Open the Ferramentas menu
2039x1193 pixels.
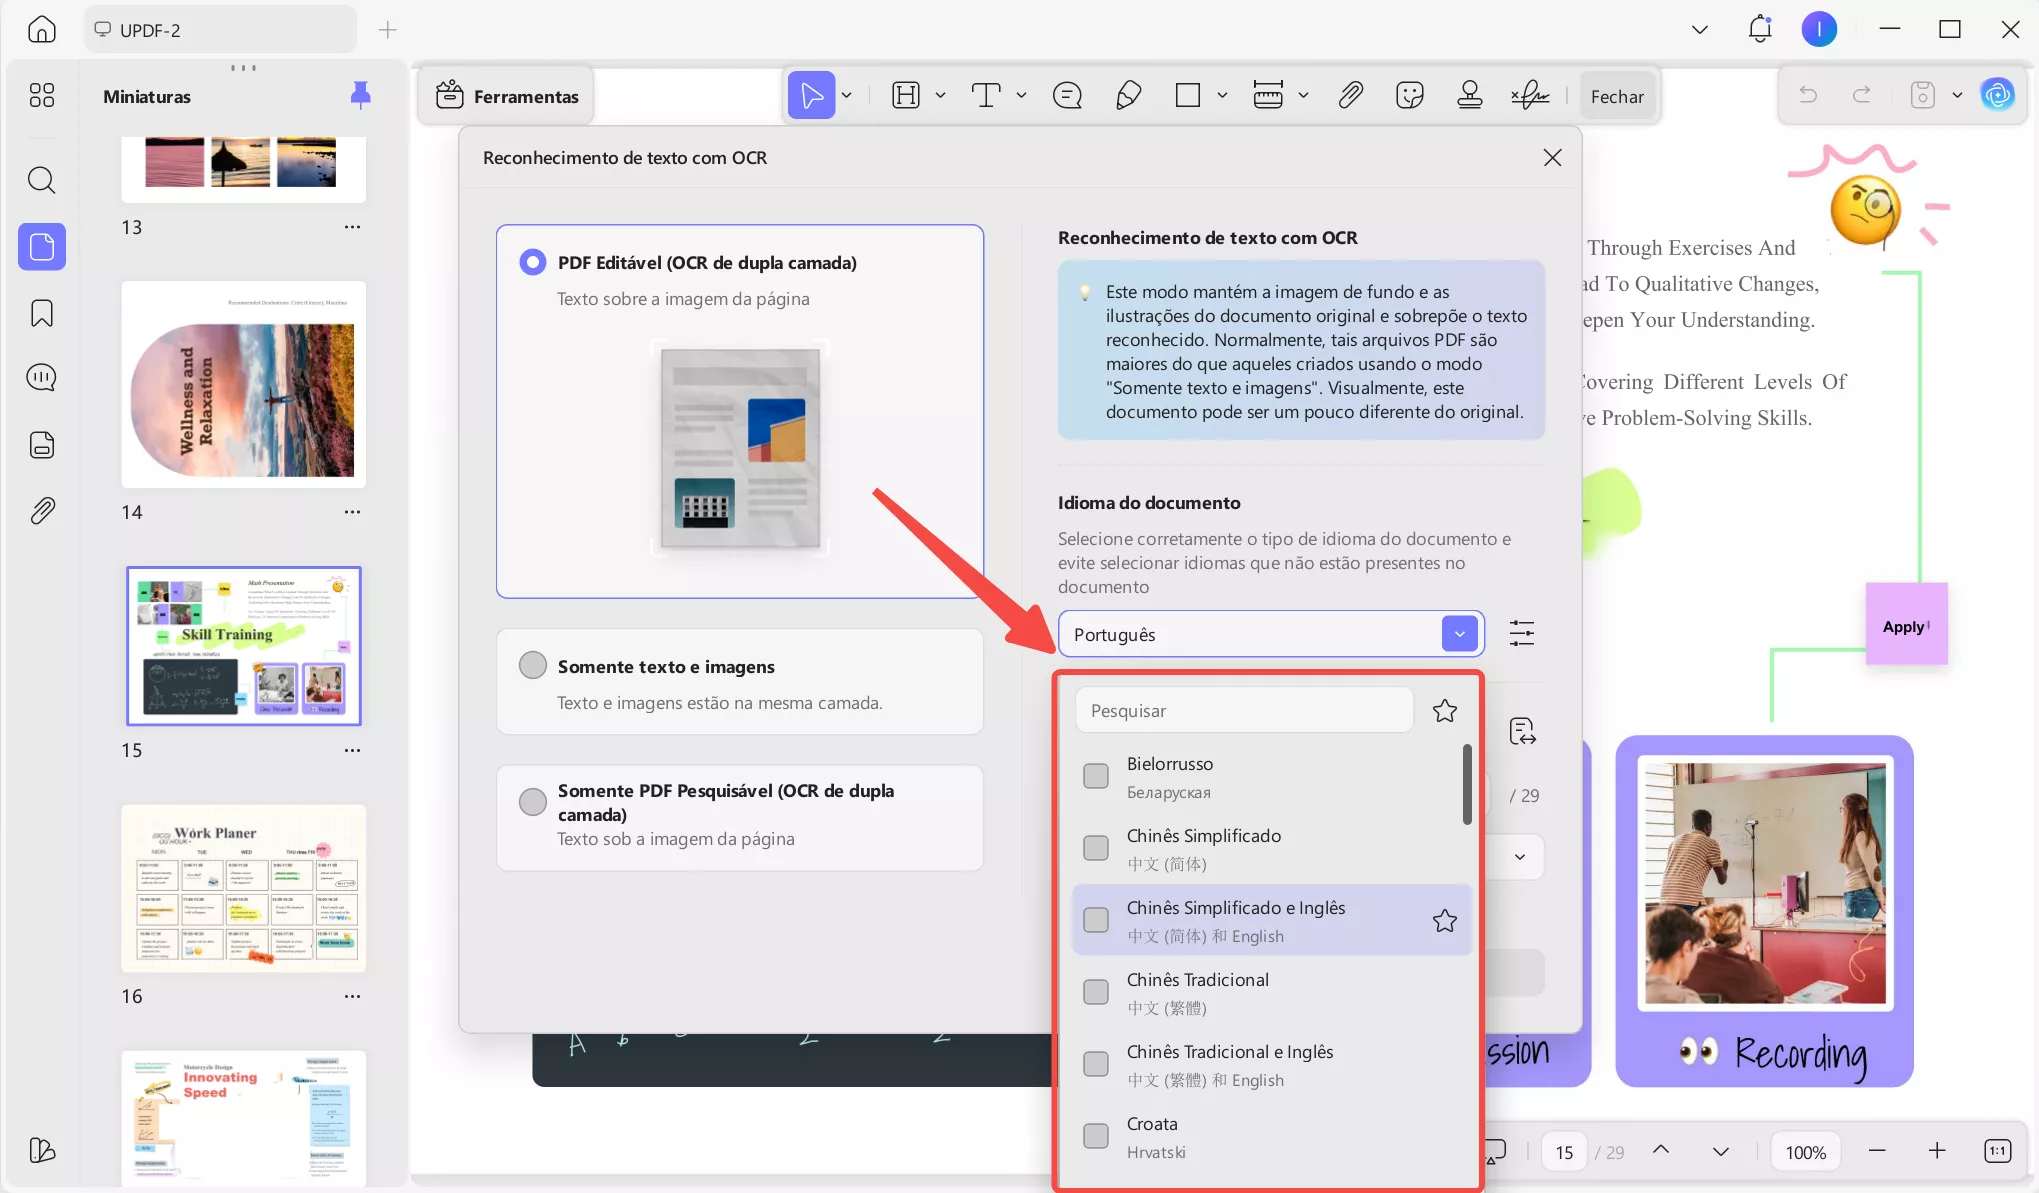(507, 96)
